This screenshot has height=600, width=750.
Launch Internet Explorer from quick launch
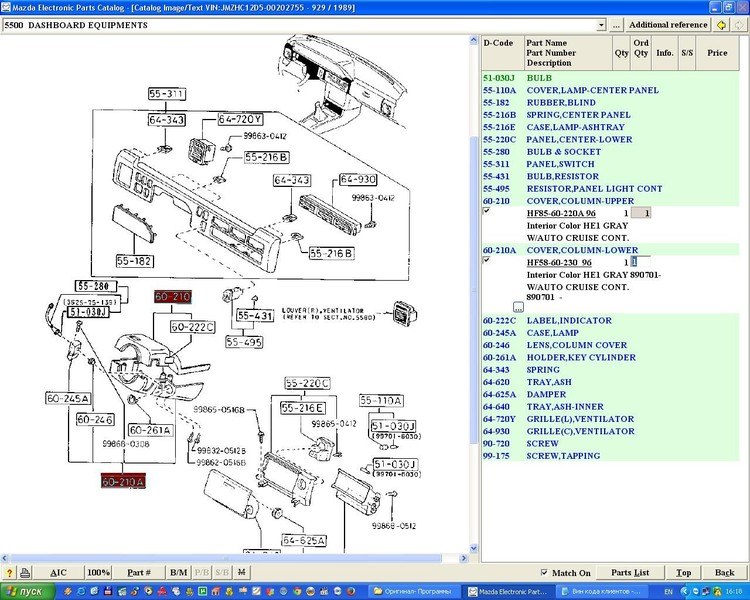[x=81, y=592]
